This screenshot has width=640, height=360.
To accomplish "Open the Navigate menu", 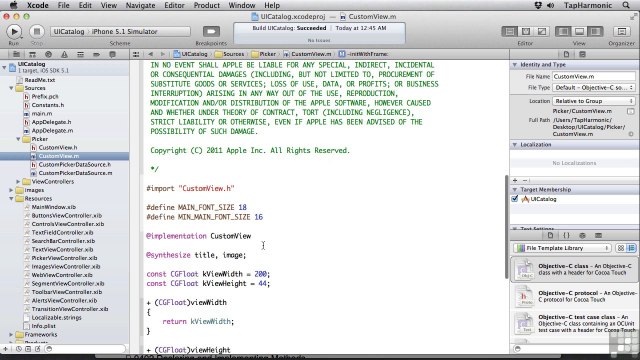I will pos(140,5).
